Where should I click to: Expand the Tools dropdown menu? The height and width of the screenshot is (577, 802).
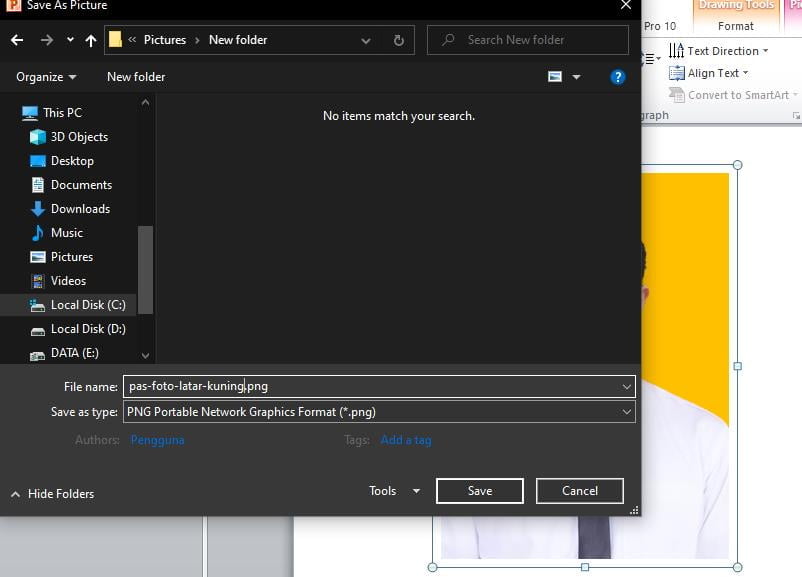coord(395,491)
